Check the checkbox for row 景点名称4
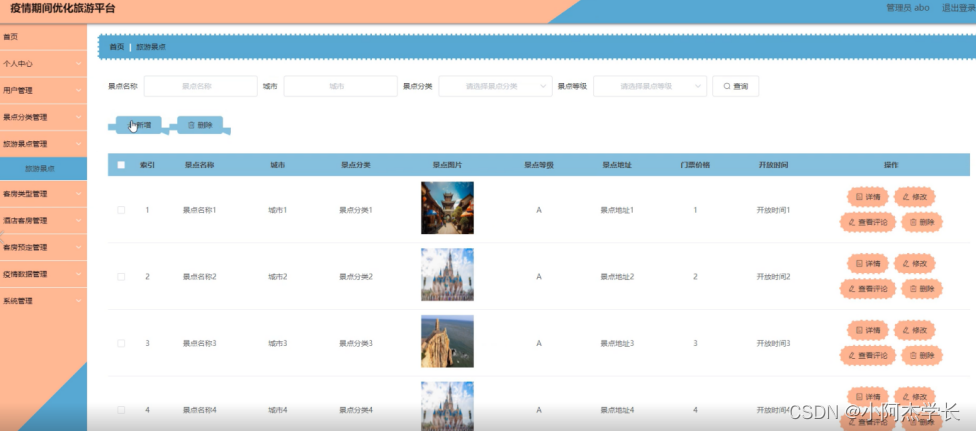976x431 pixels. point(121,410)
